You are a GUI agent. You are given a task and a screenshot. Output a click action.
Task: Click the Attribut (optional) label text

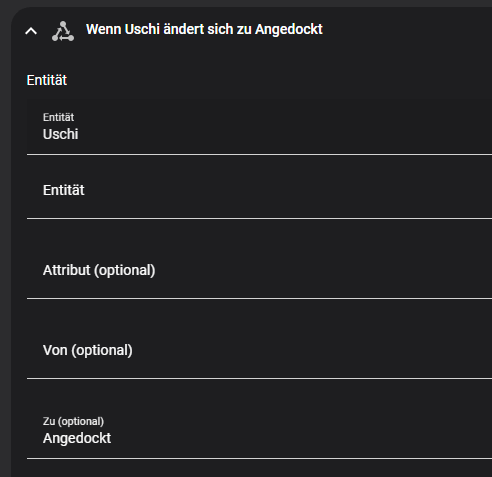tap(99, 270)
